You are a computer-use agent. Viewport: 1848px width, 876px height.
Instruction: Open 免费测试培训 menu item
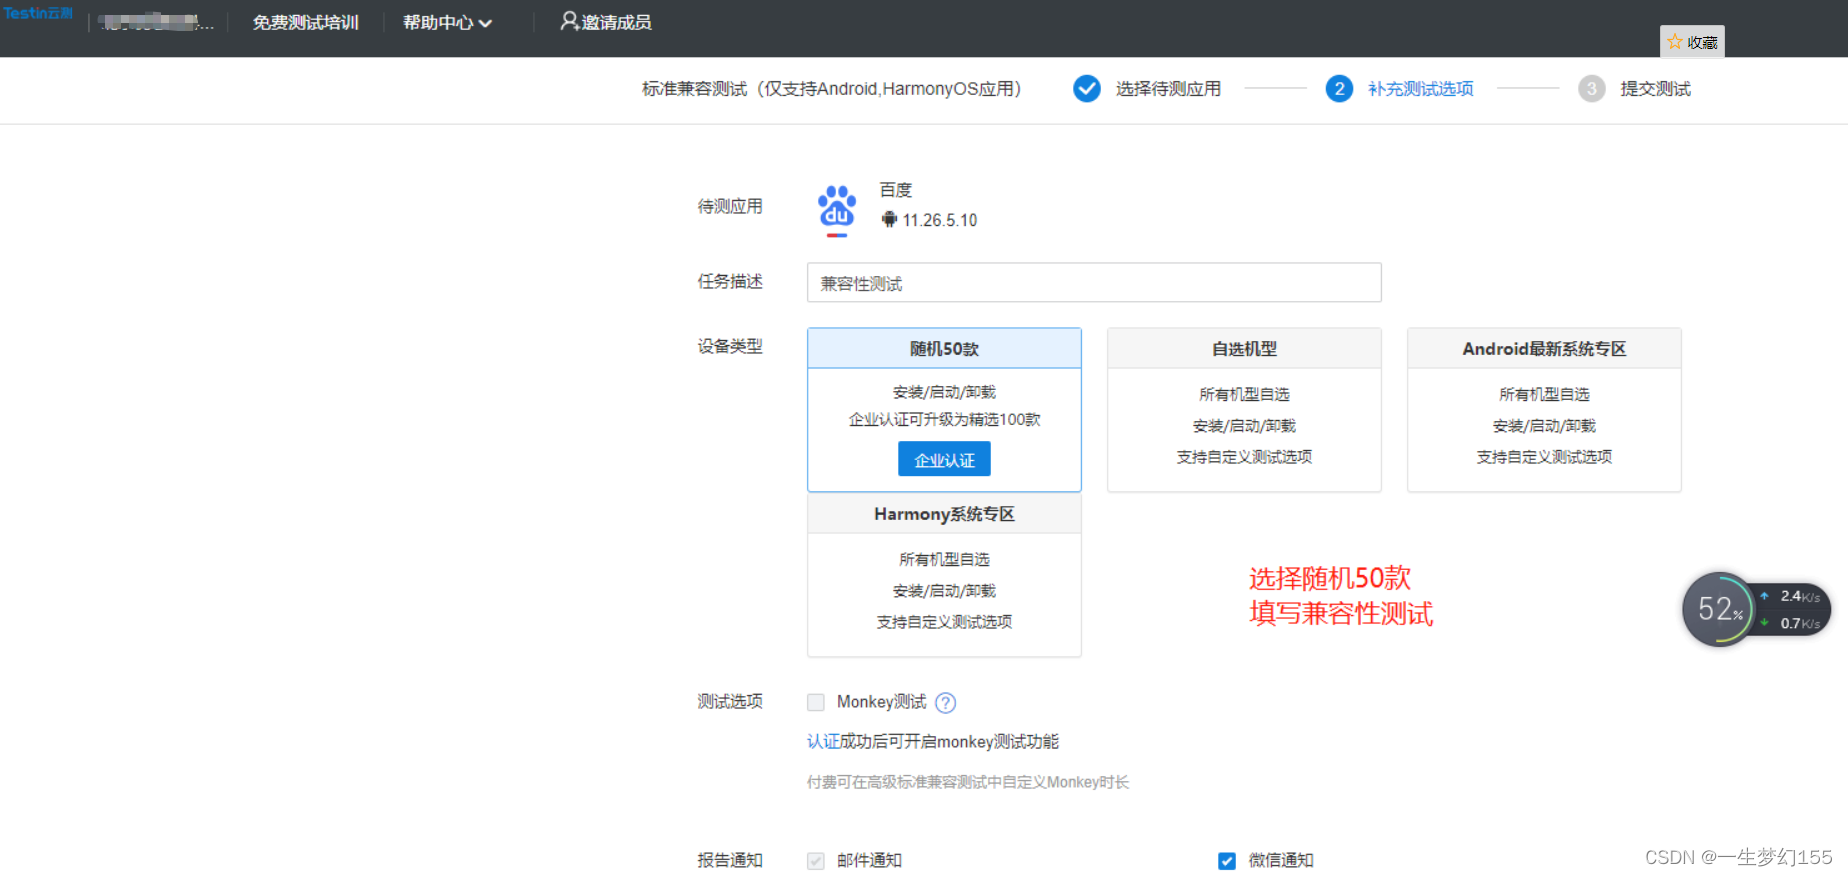click(x=305, y=22)
